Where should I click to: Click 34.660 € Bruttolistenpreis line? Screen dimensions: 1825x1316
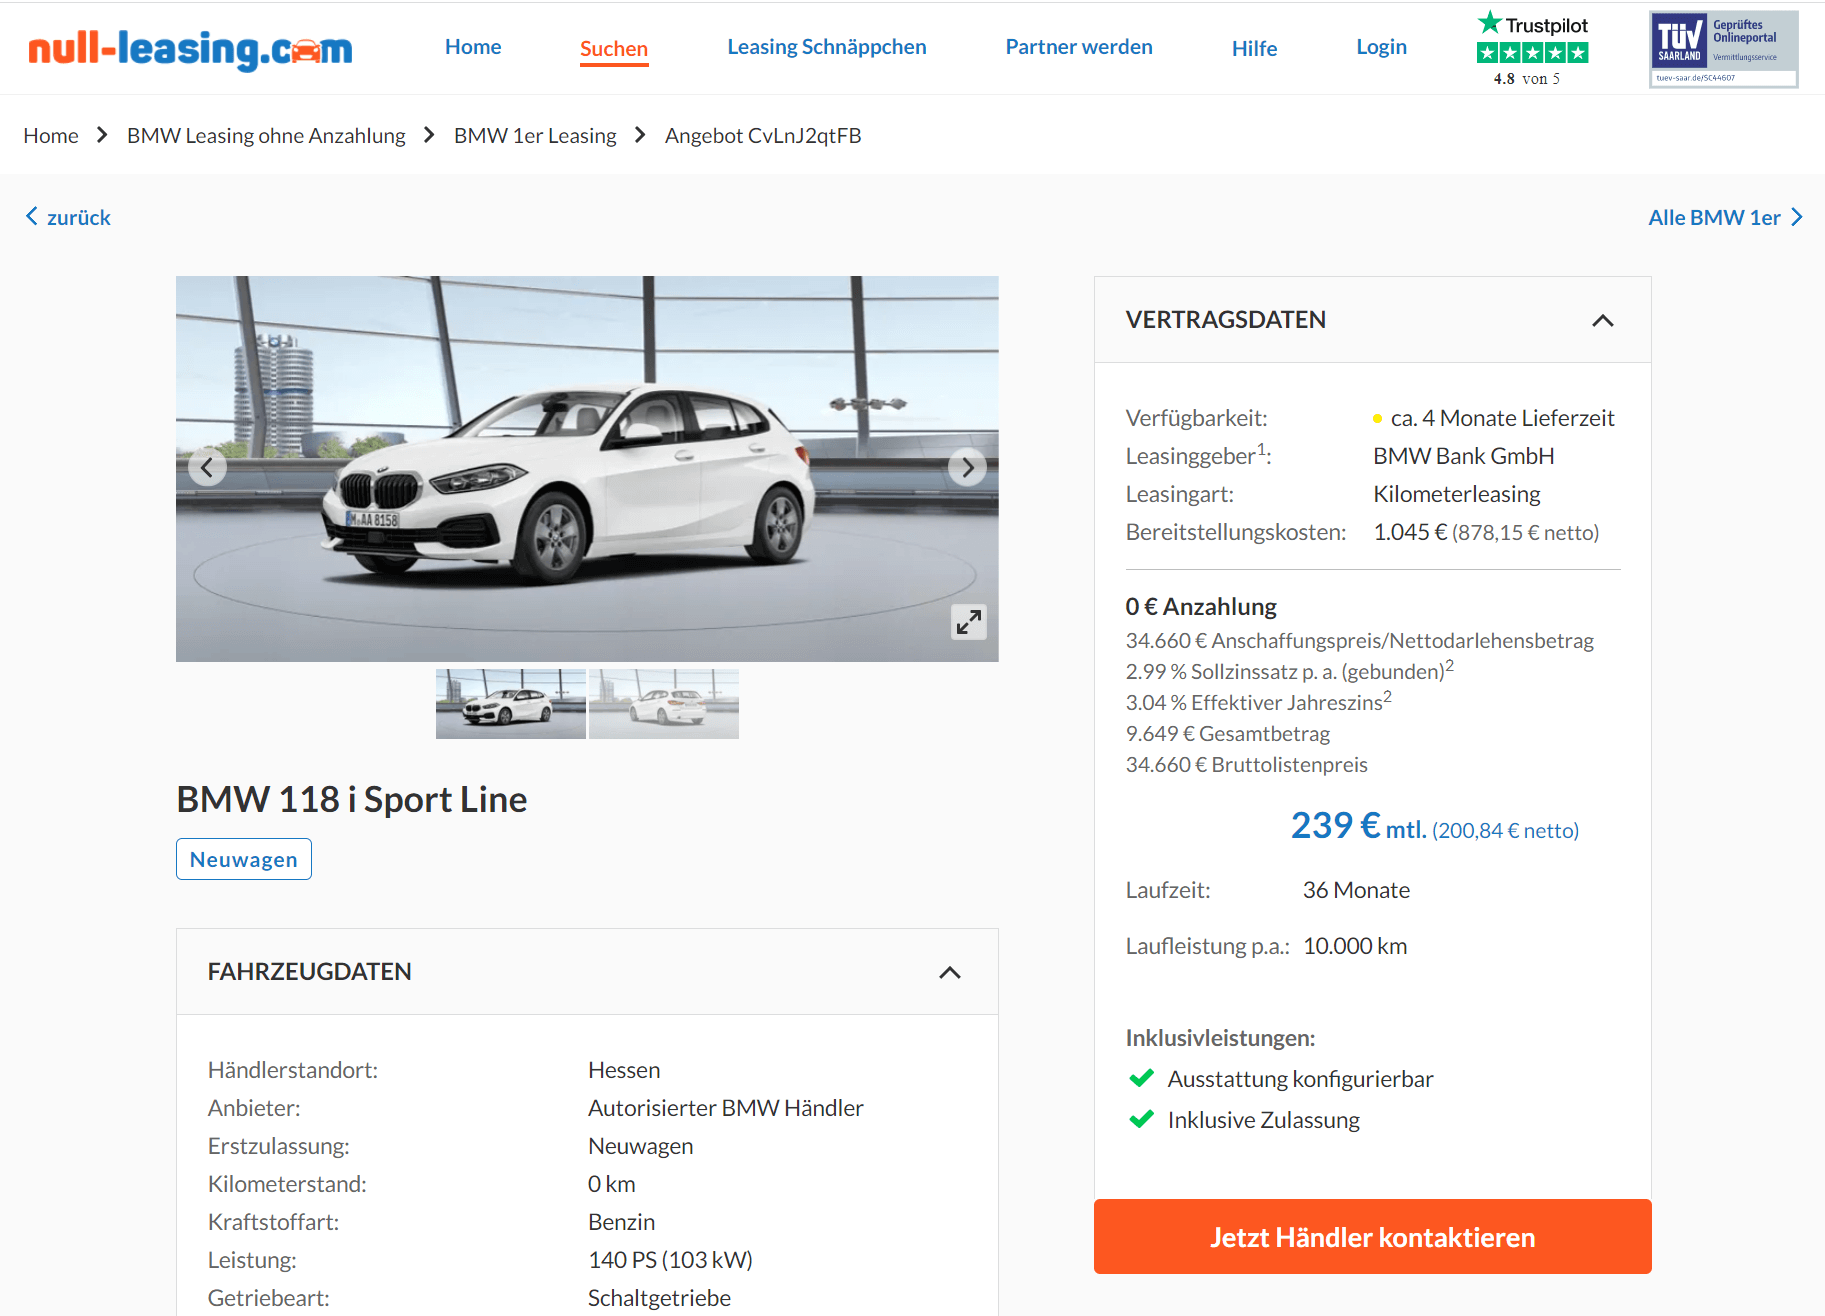click(1247, 764)
